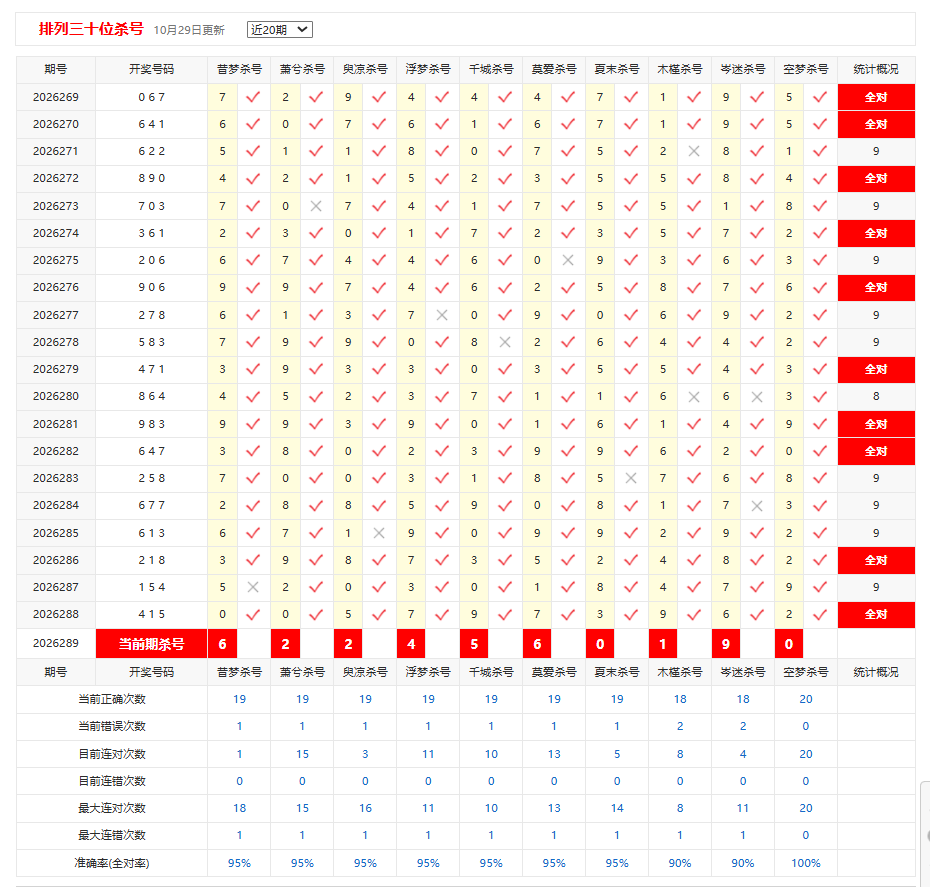Click the 当前正确次数 row label
Image resolution: width=930 pixels, height=887 pixels.
click(112, 700)
